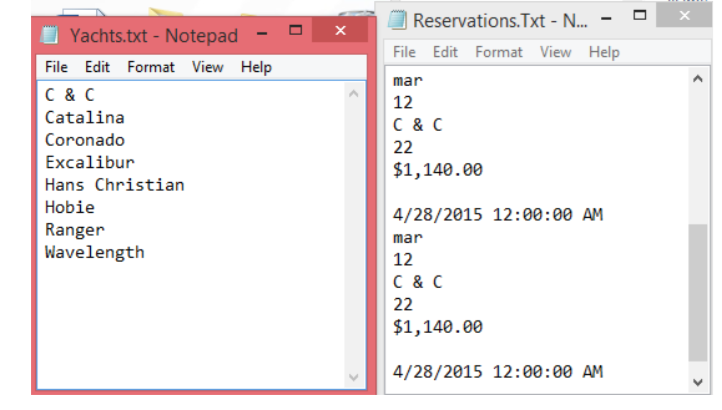Click scroll down arrow in Reservations.Txt window
Image resolution: width=722 pixels, height=410 pixels.
pos(697,381)
